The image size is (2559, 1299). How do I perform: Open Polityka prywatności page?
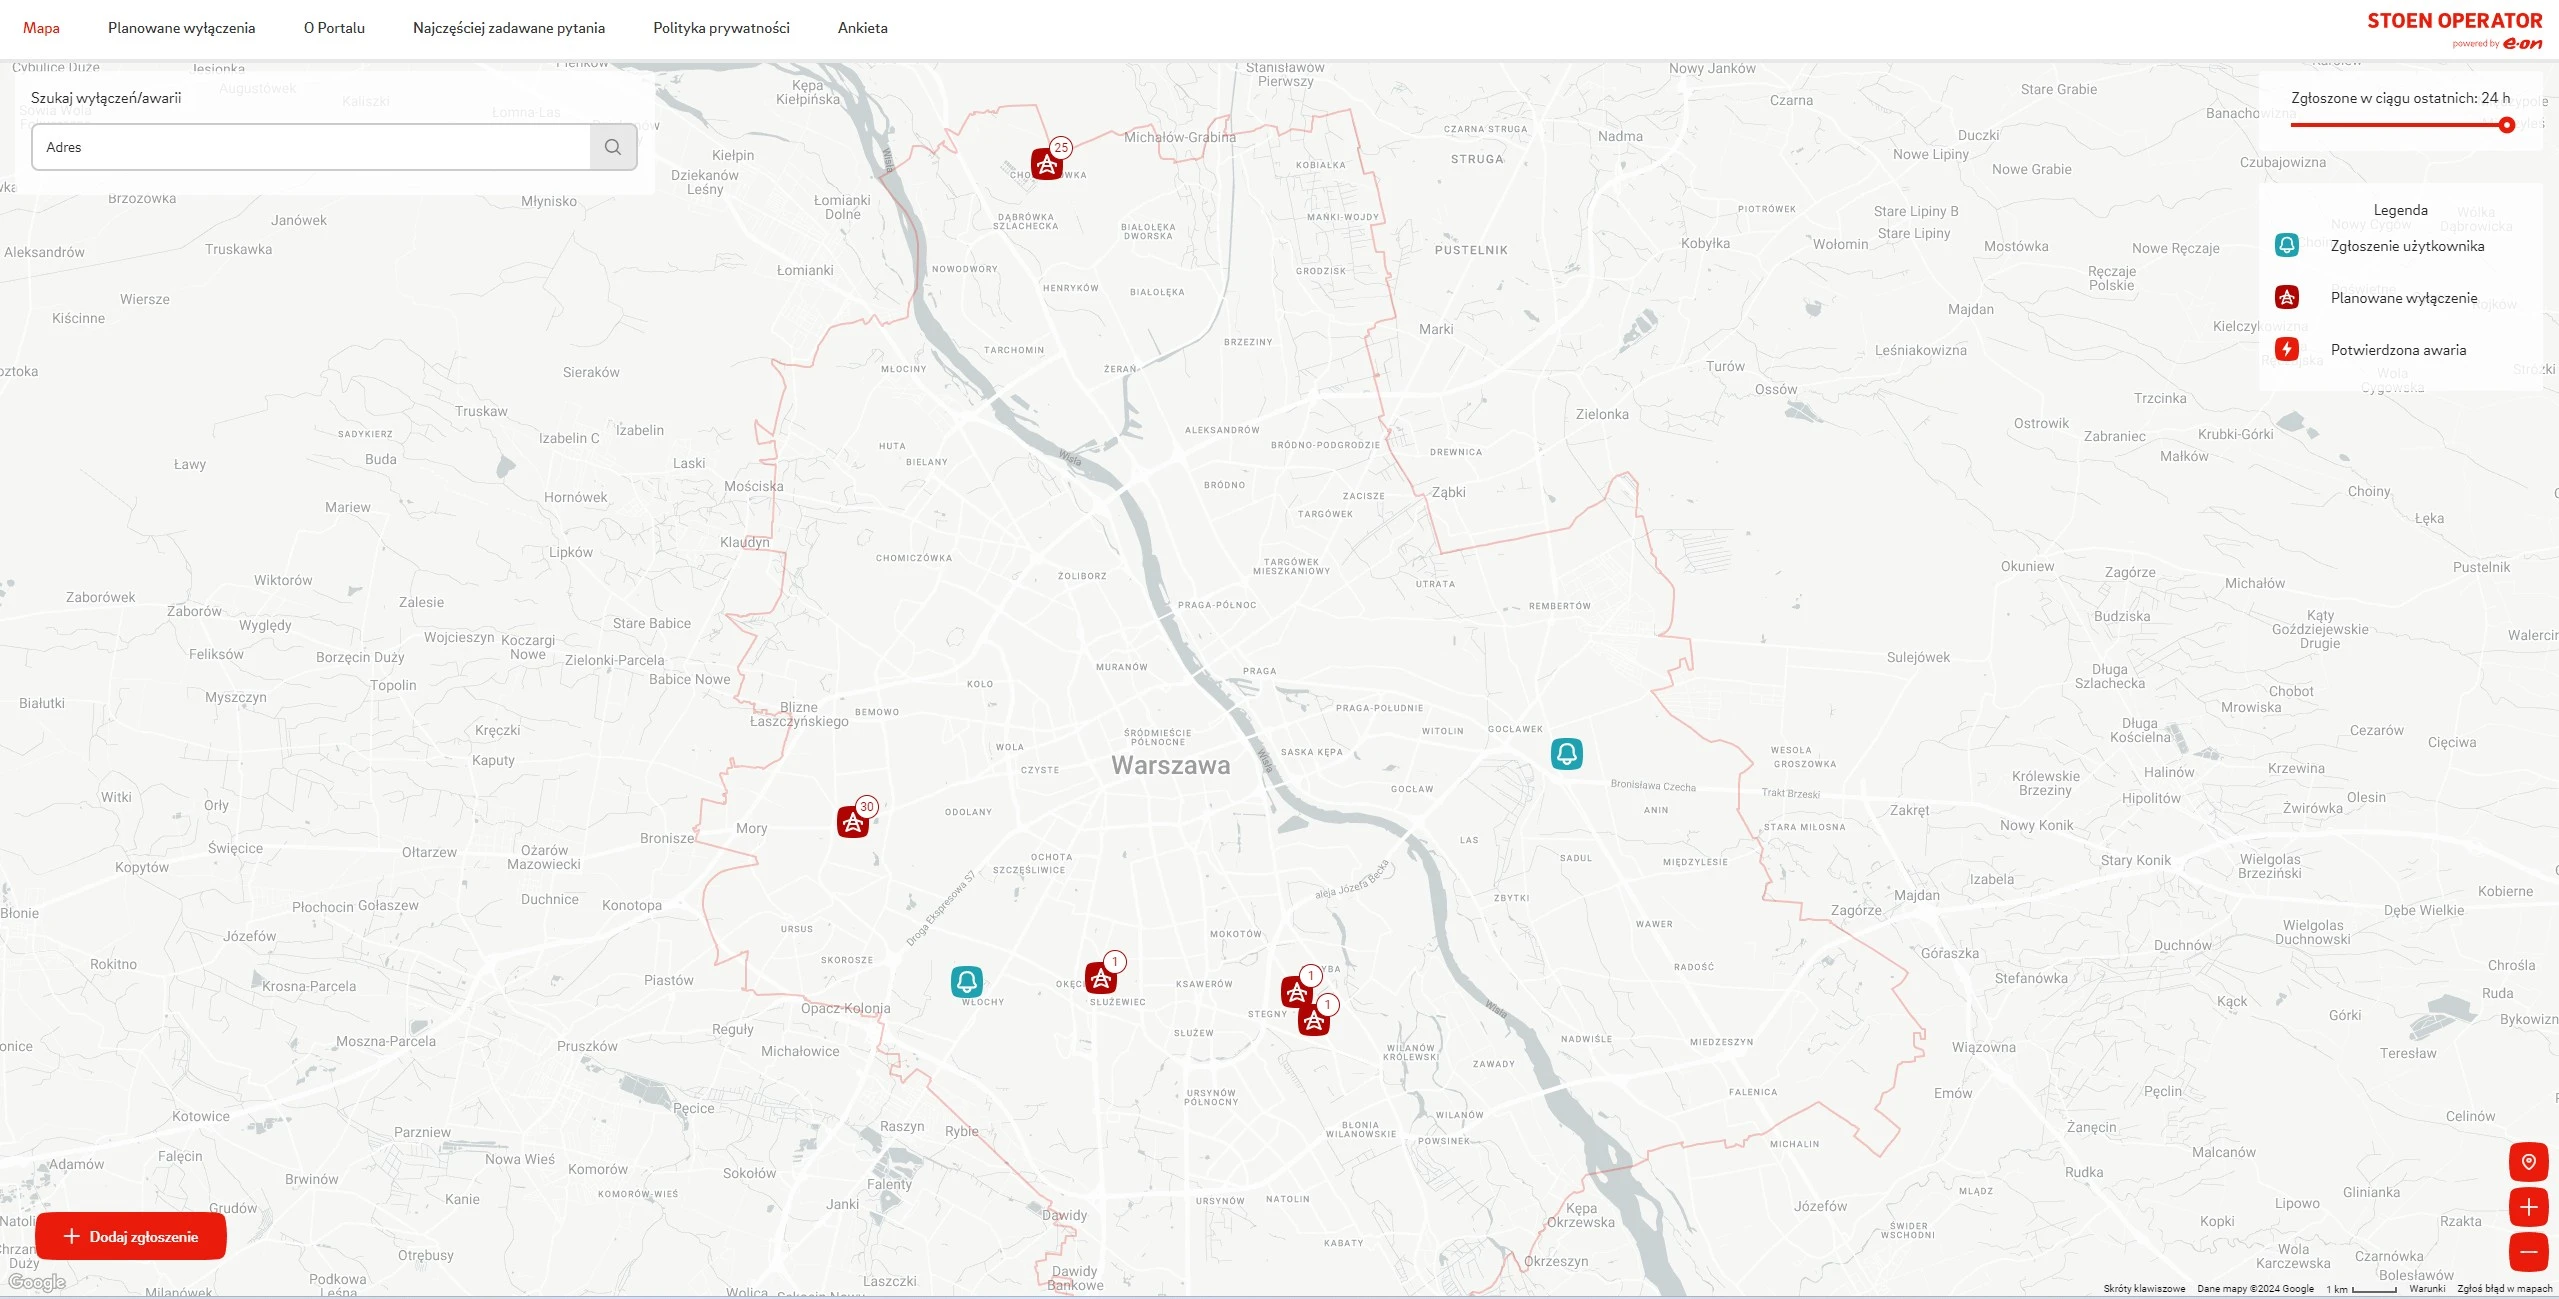(721, 28)
